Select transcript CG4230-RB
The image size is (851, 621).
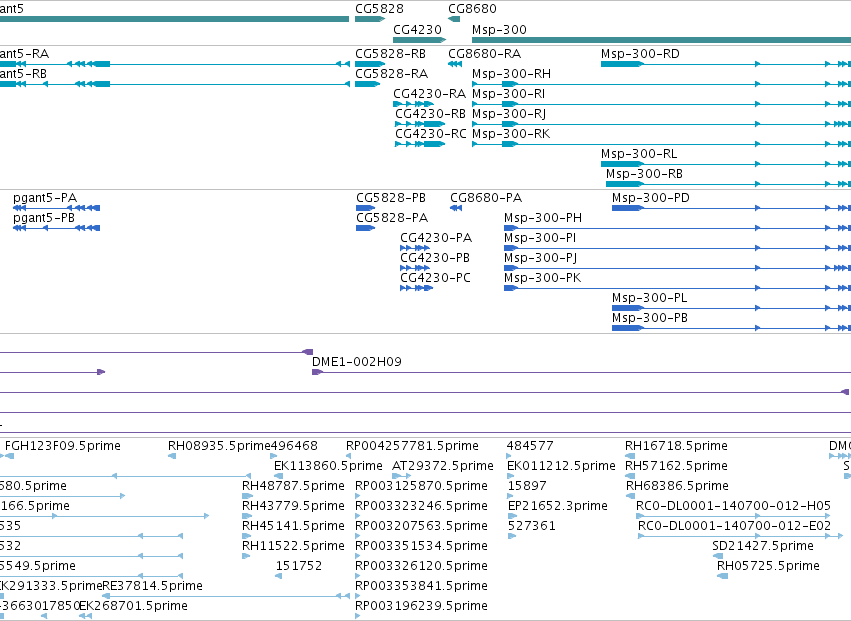point(430,114)
